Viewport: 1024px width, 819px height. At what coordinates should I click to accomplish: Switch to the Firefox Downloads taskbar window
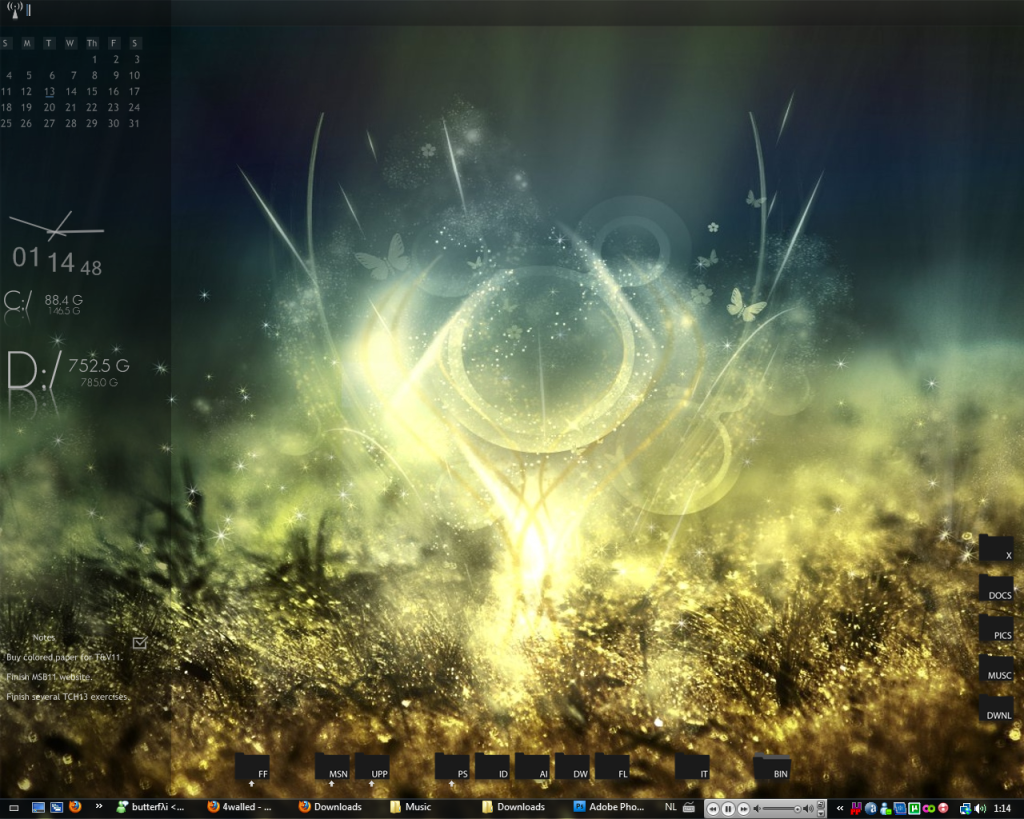(x=331, y=807)
